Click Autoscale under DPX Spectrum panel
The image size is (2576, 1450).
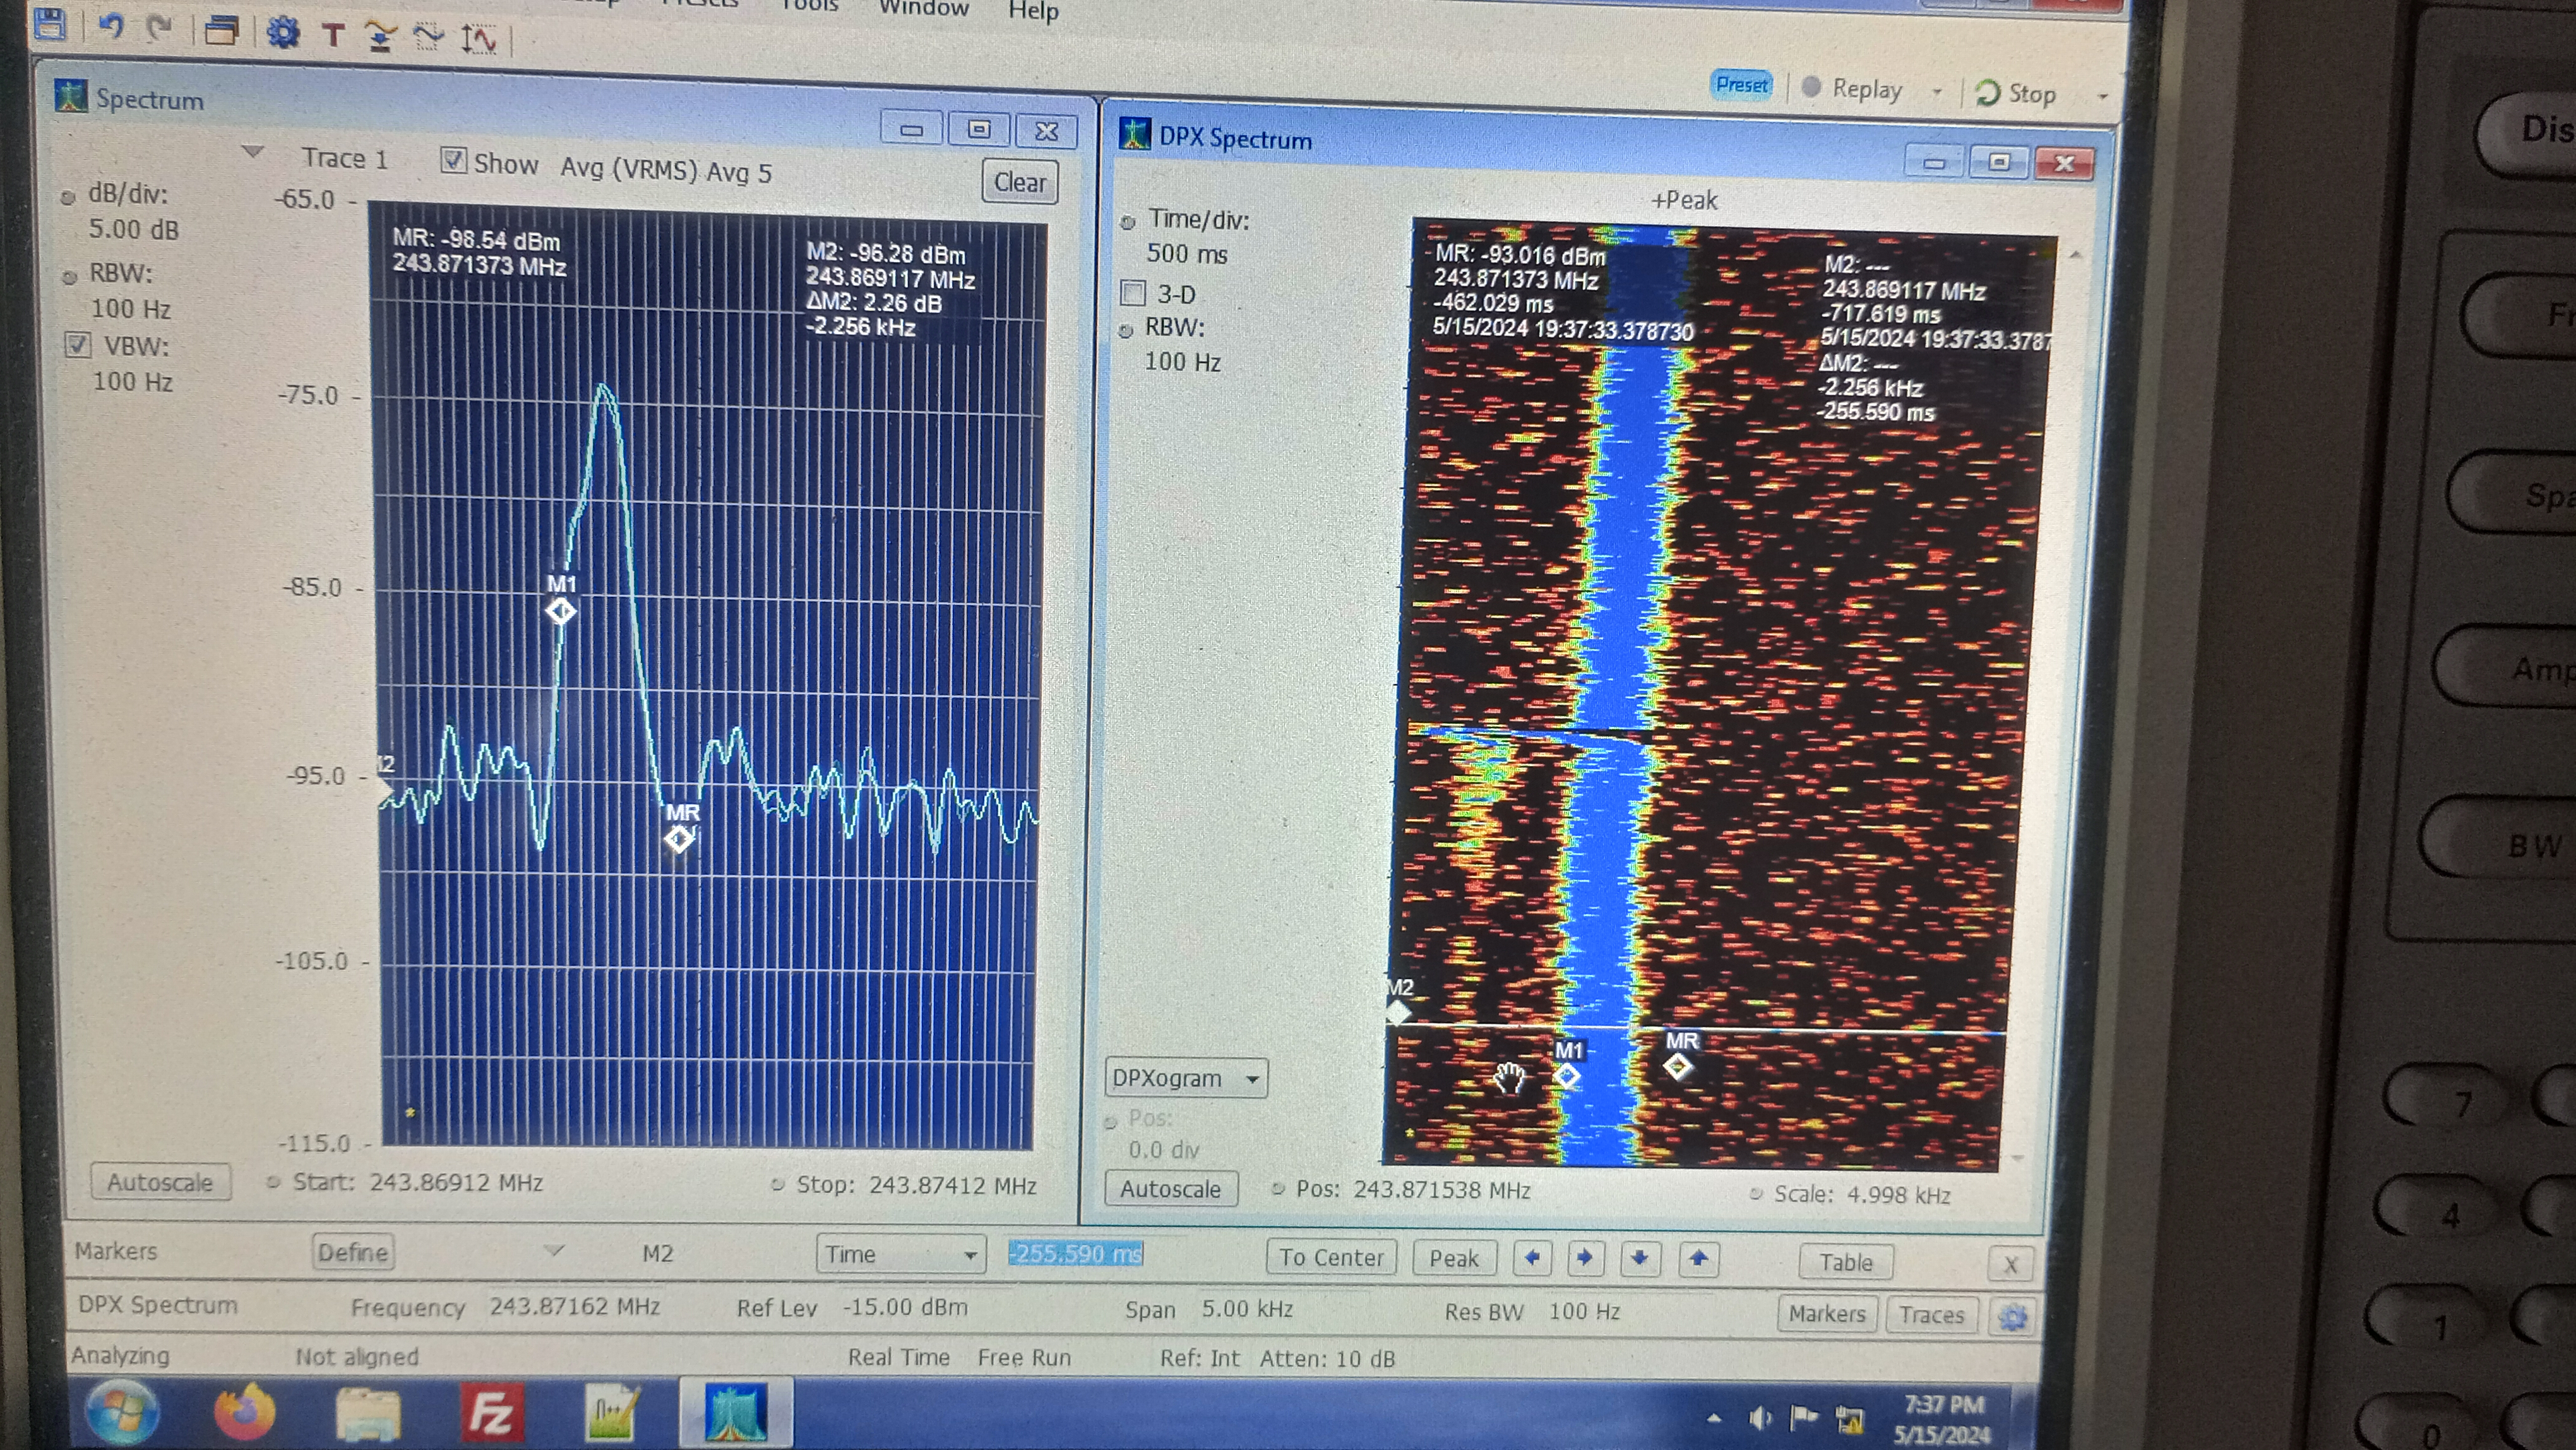(x=1170, y=1189)
